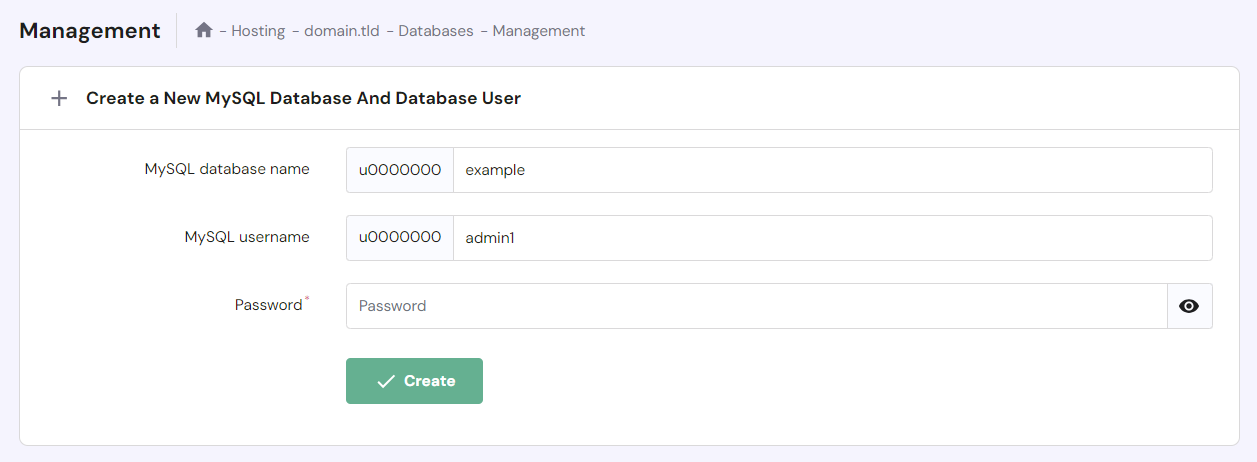Navigate to Databases breadcrumb
Viewport: 1257px width, 462px height.
[x=435, y=31]
